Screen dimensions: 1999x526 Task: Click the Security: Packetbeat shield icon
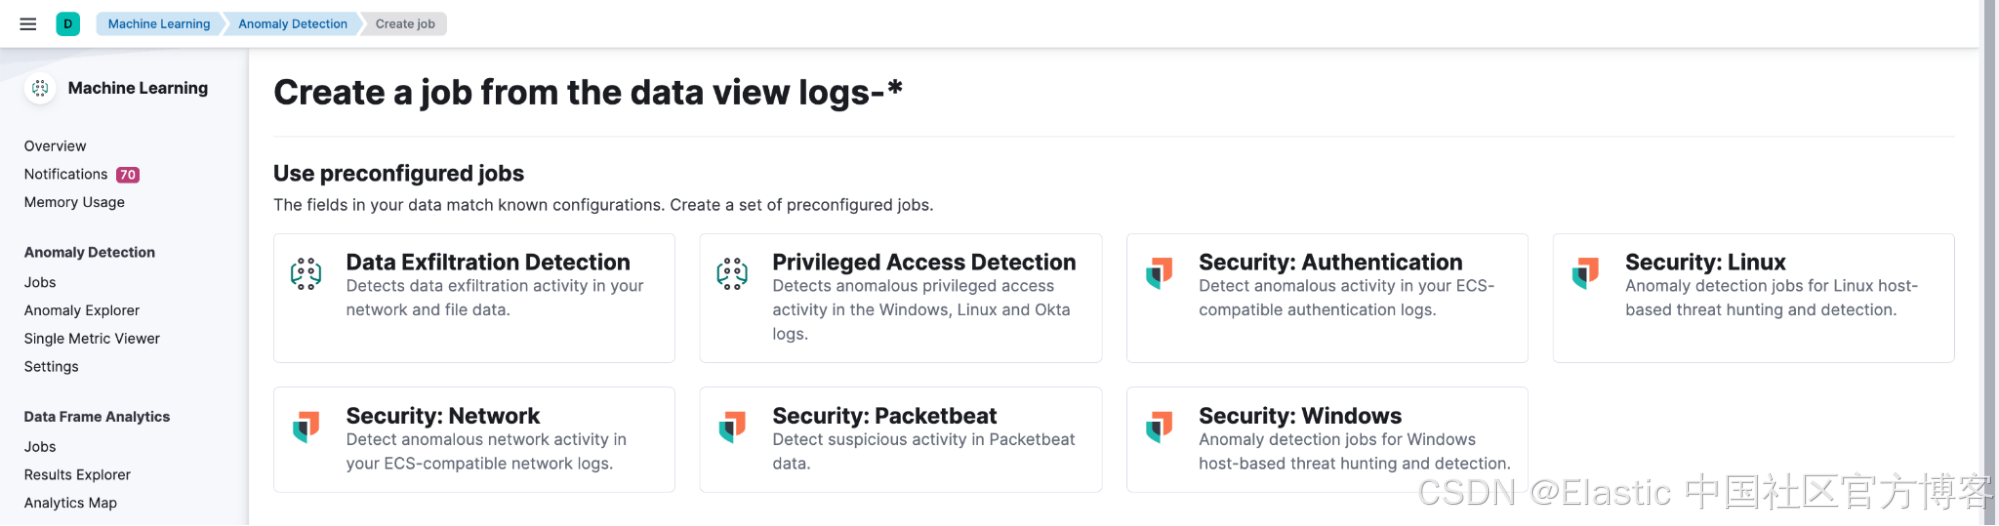pos(732,427)
